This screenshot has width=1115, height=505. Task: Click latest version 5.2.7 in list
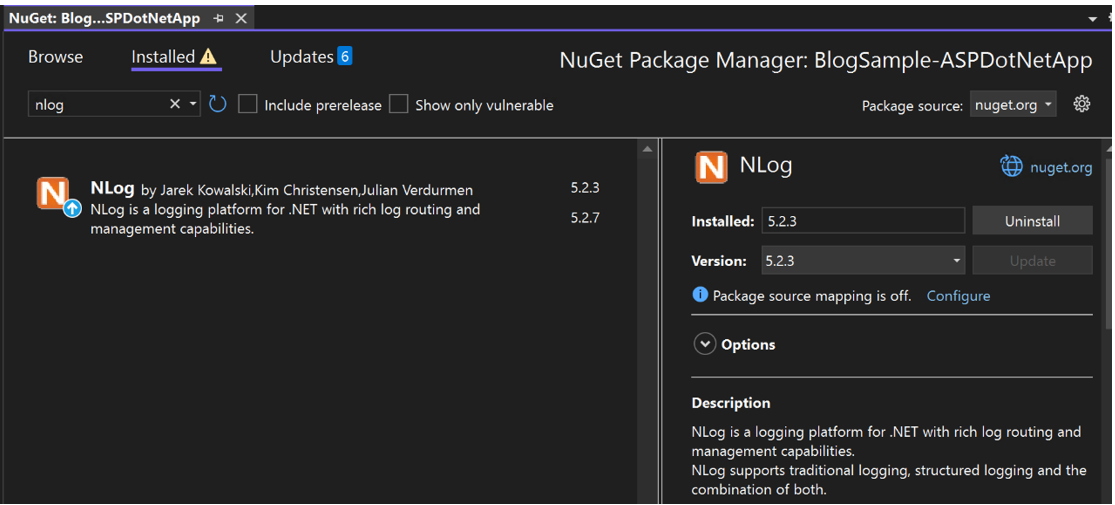click(x=585, y=218)
